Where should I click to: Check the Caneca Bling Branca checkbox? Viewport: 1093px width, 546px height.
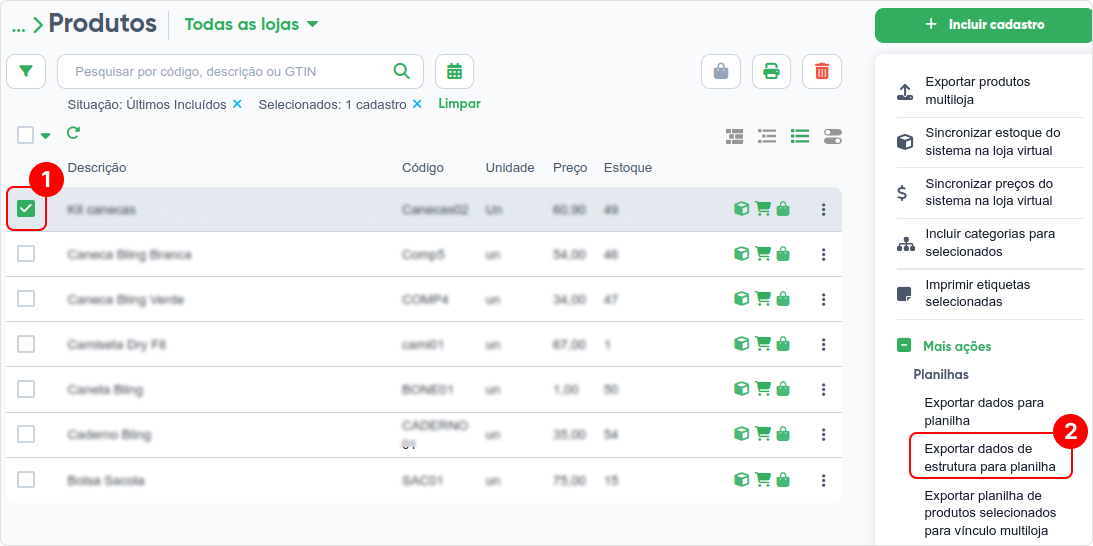pos(26,254)
